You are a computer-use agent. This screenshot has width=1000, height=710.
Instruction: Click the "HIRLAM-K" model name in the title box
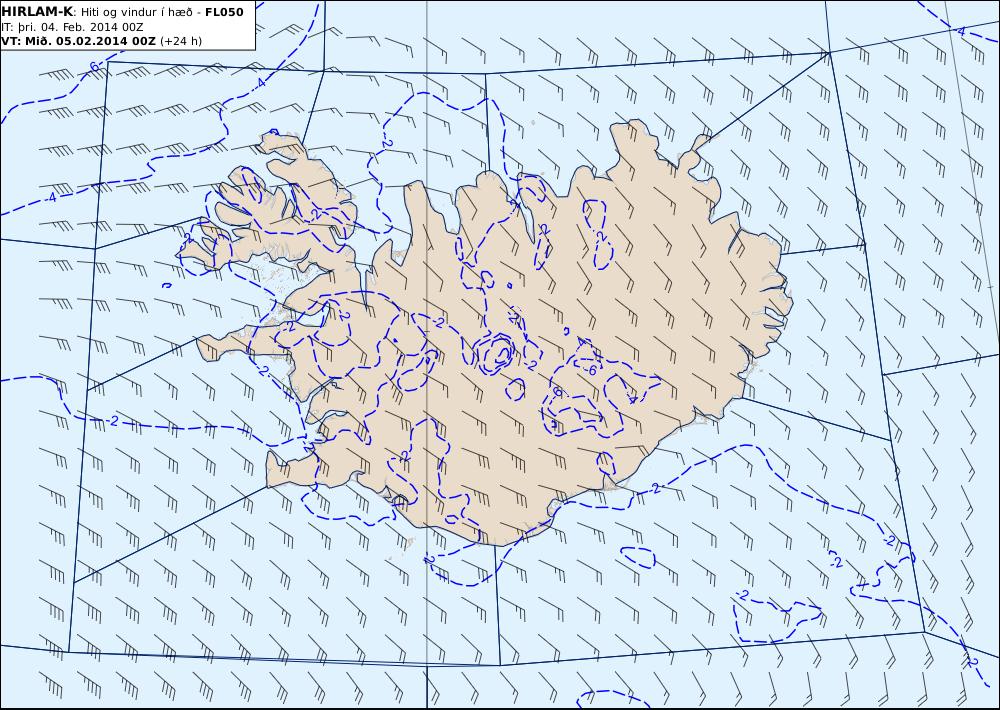click(x=37, y=12)
